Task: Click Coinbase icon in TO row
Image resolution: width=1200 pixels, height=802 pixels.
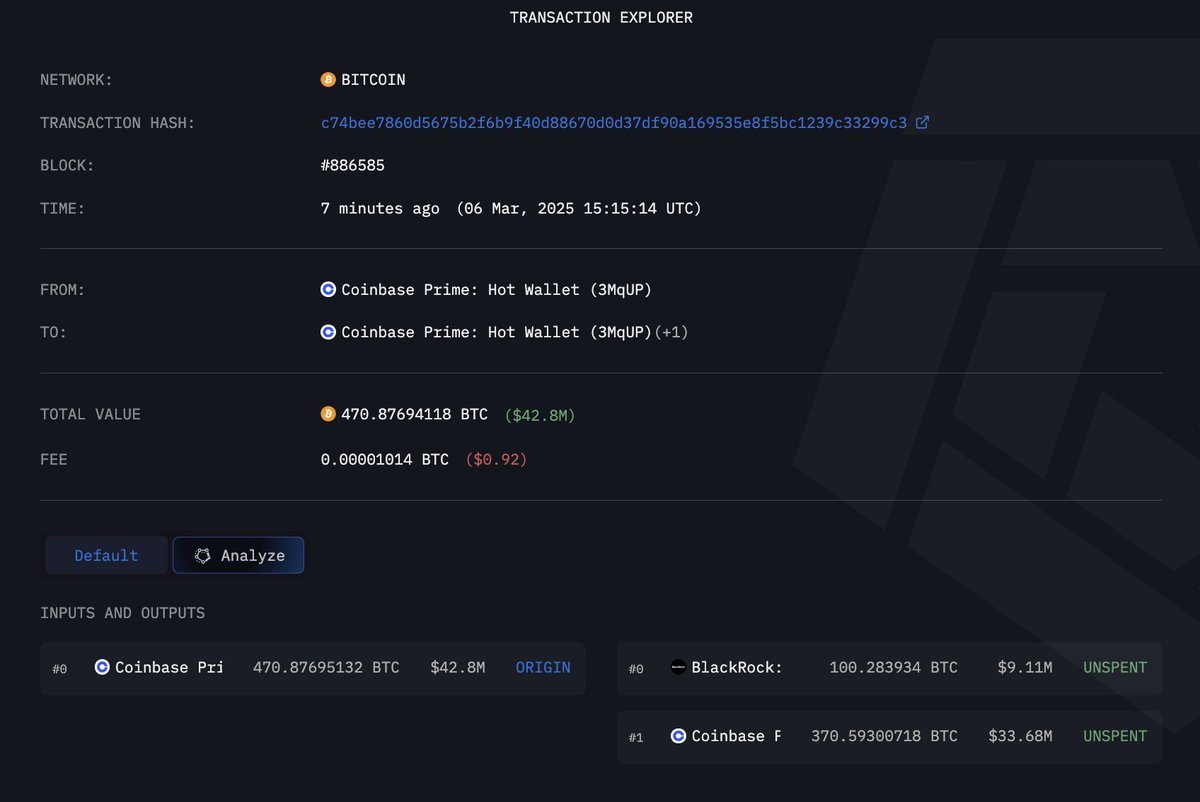Action: pyautogui.click(x=328, y=332)
